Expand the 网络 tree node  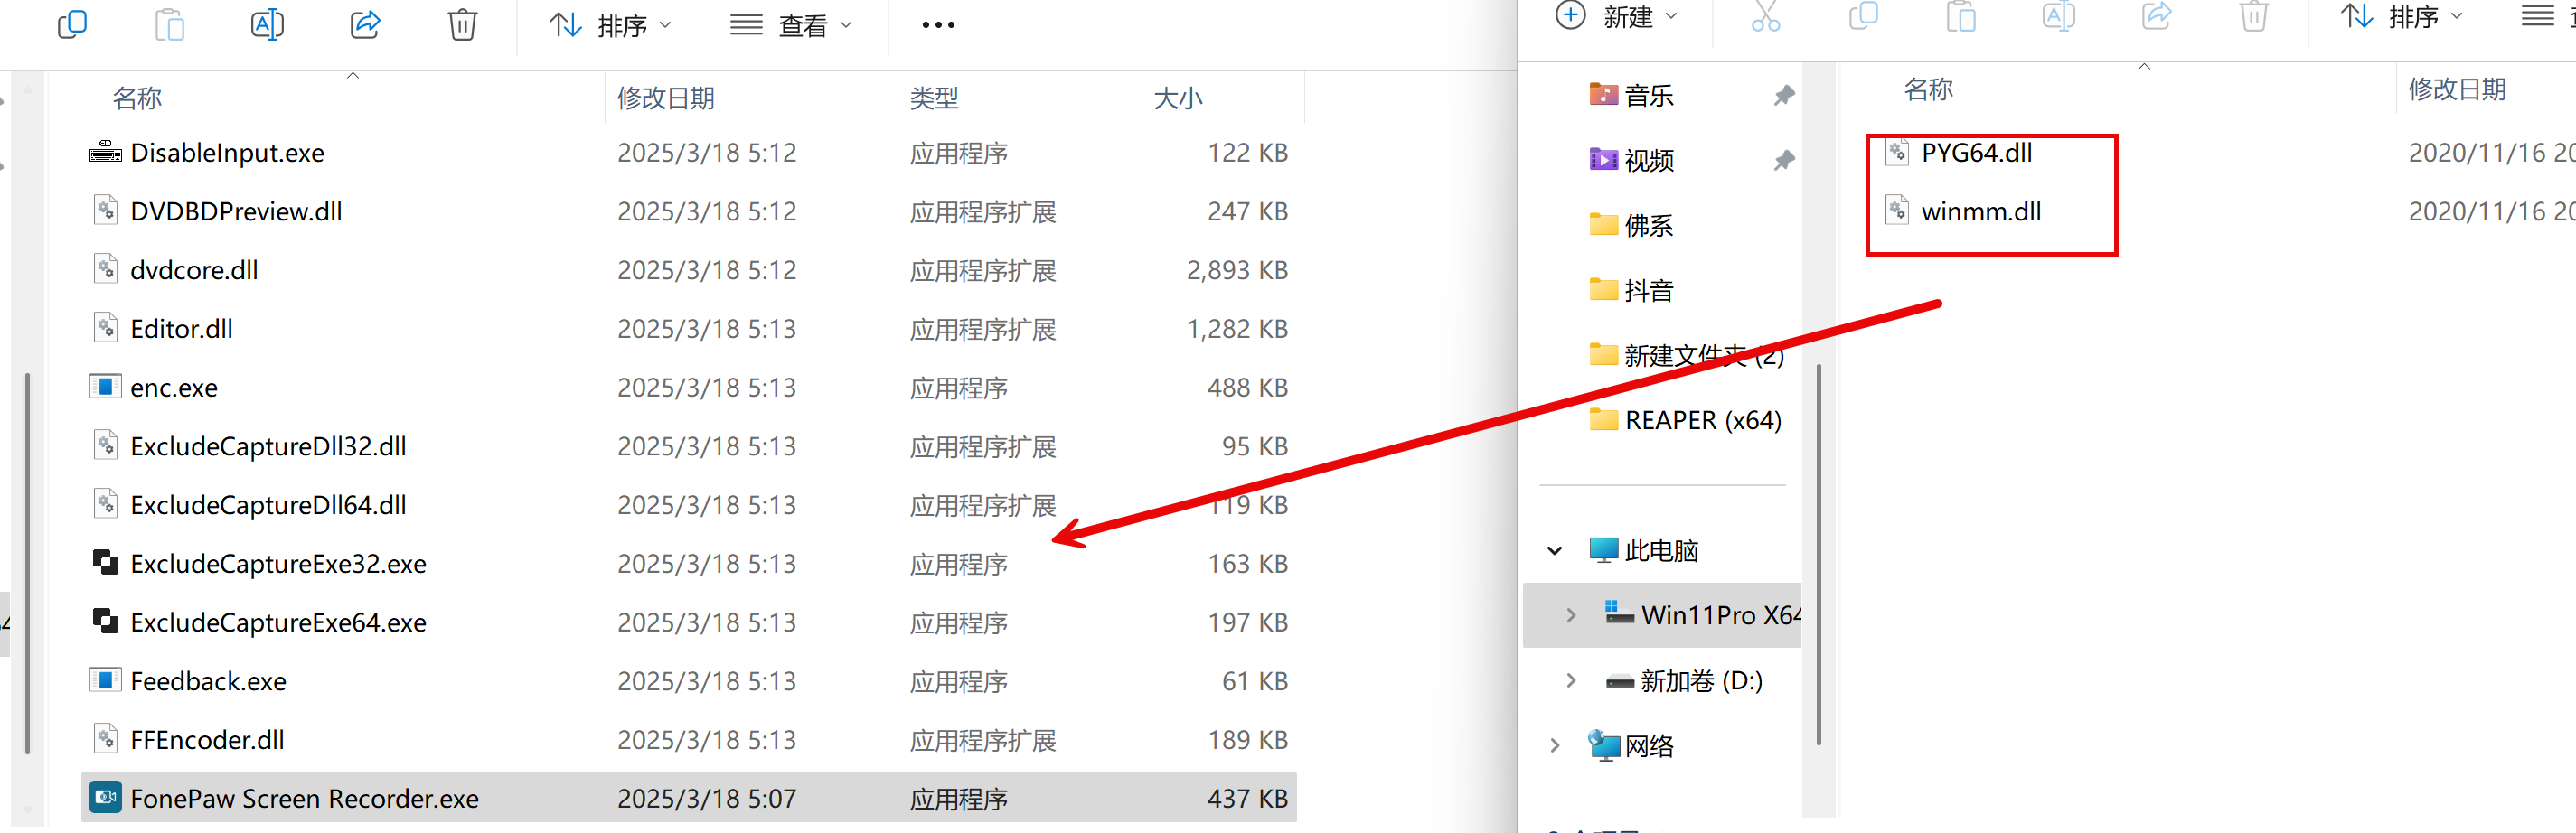coord(1554,745)
